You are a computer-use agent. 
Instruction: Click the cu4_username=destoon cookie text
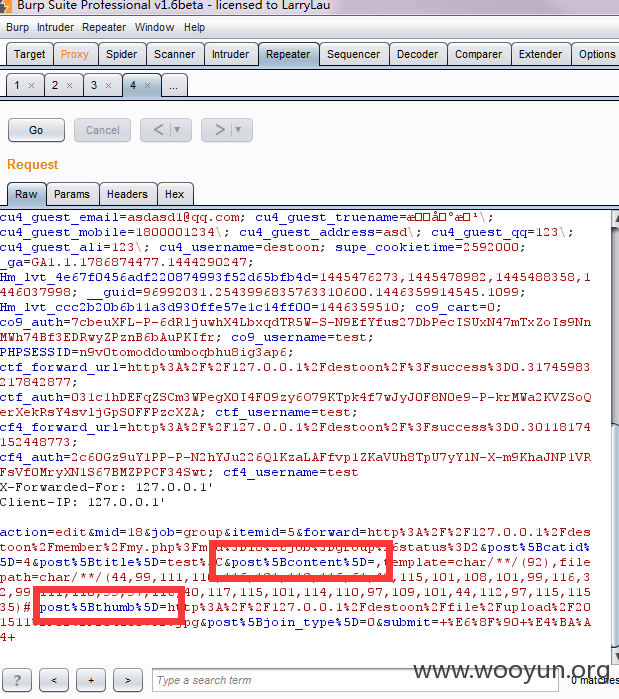[x=239, y=247]
